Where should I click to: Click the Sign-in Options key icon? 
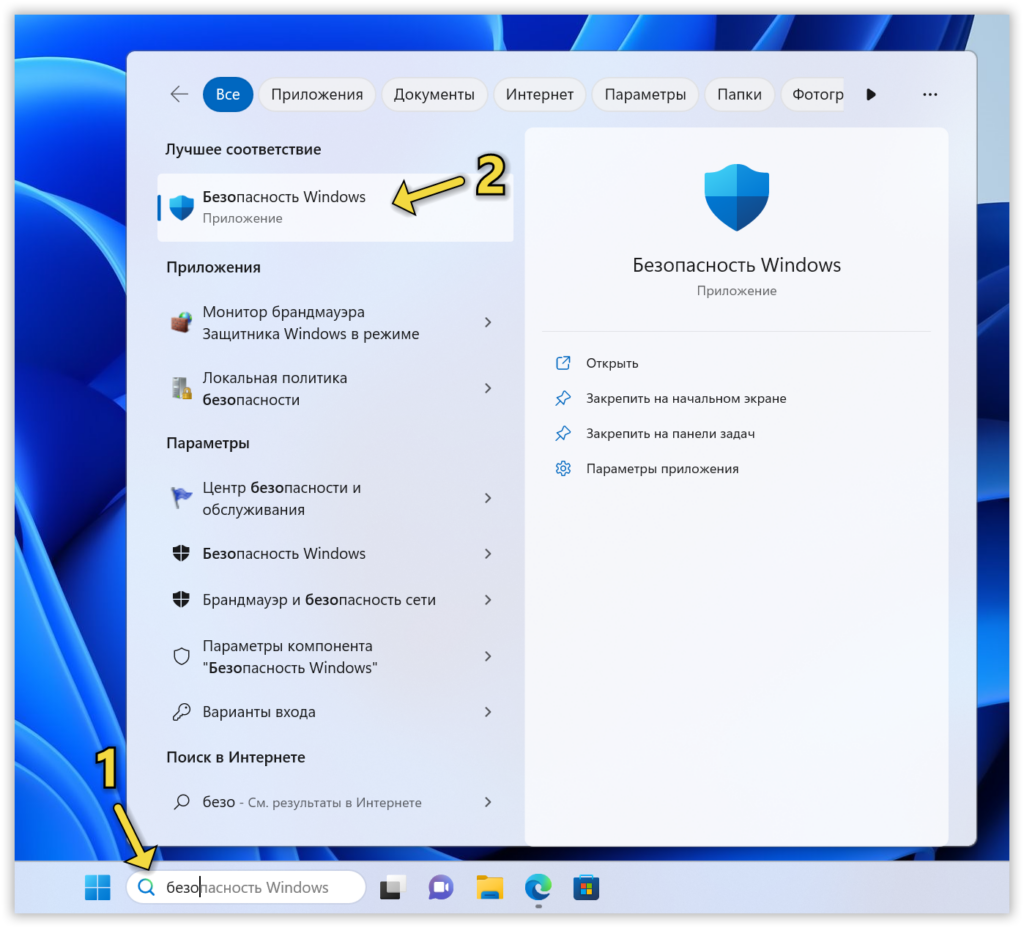pyautogui.click(x=181, y=711)
